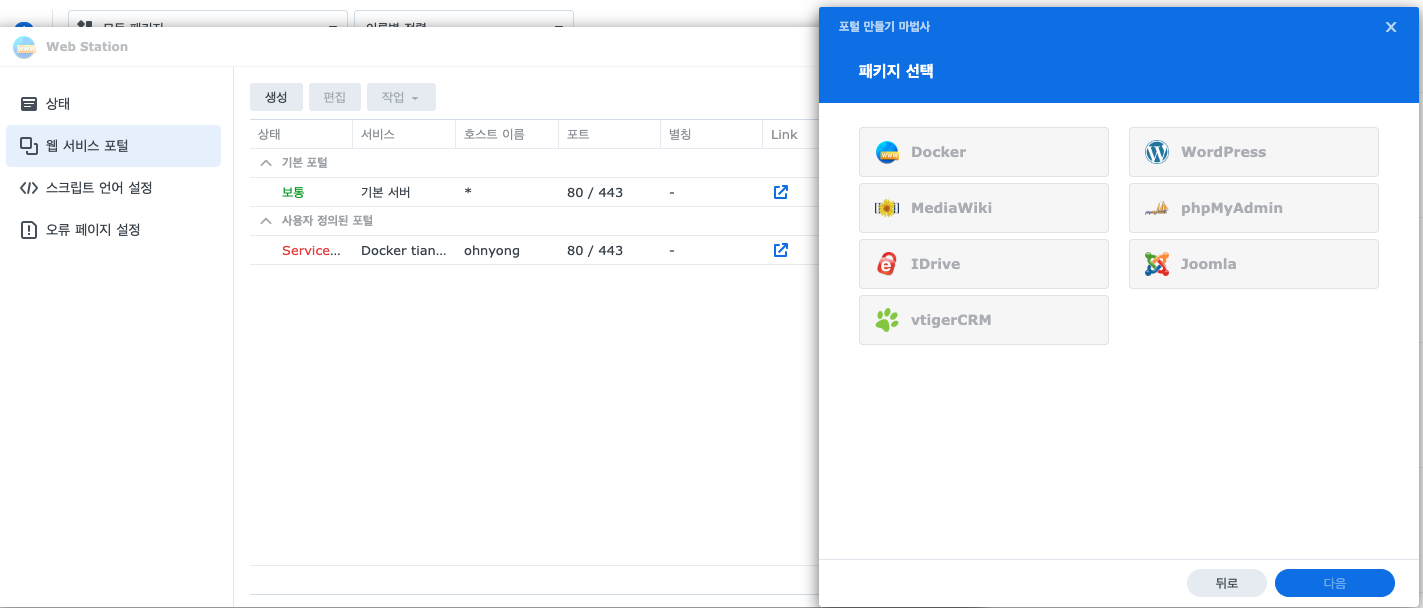1423x608 pixels.
Task: Click the 포트 column header
Action: tap(610, 134)
